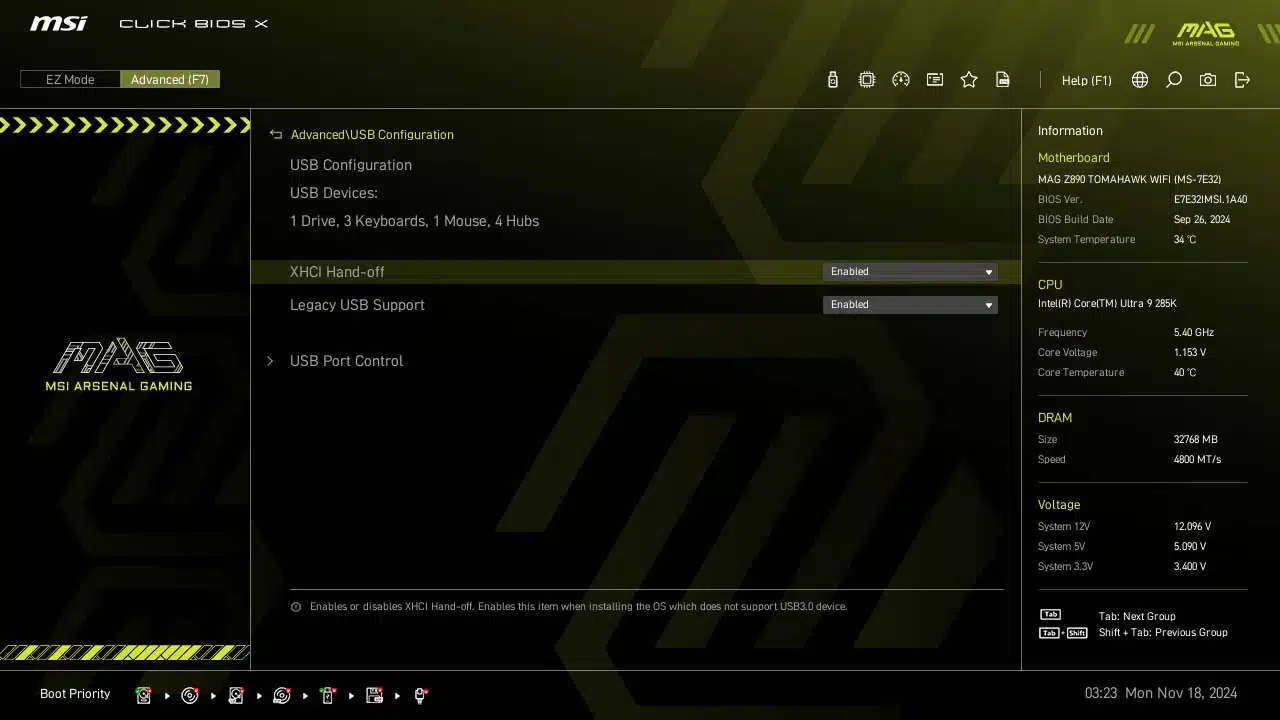
Task: Click the System 5V value 5.090 V
Action: [1190, 547]
